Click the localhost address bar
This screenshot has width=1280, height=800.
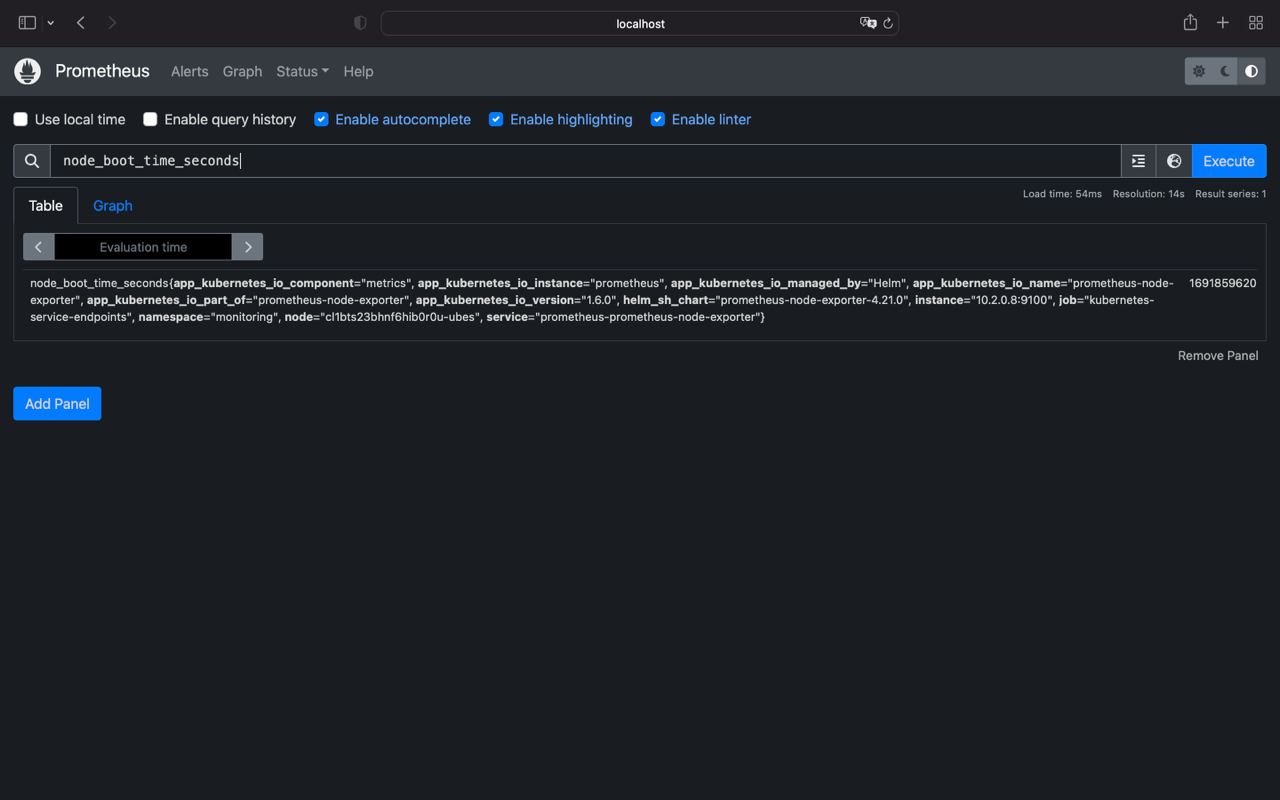[640, 23]
